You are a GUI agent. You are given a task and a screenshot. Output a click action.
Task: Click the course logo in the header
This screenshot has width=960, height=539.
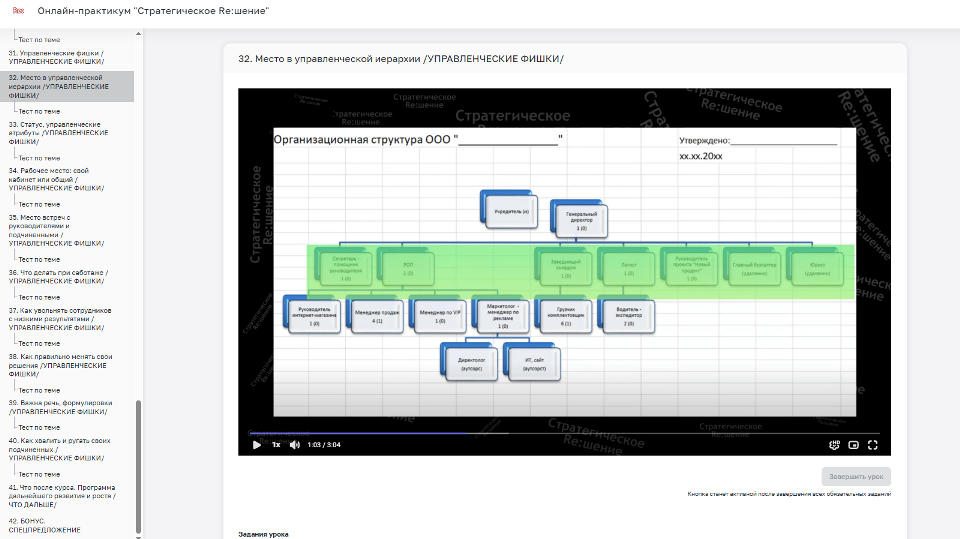(x=17, y=13)
